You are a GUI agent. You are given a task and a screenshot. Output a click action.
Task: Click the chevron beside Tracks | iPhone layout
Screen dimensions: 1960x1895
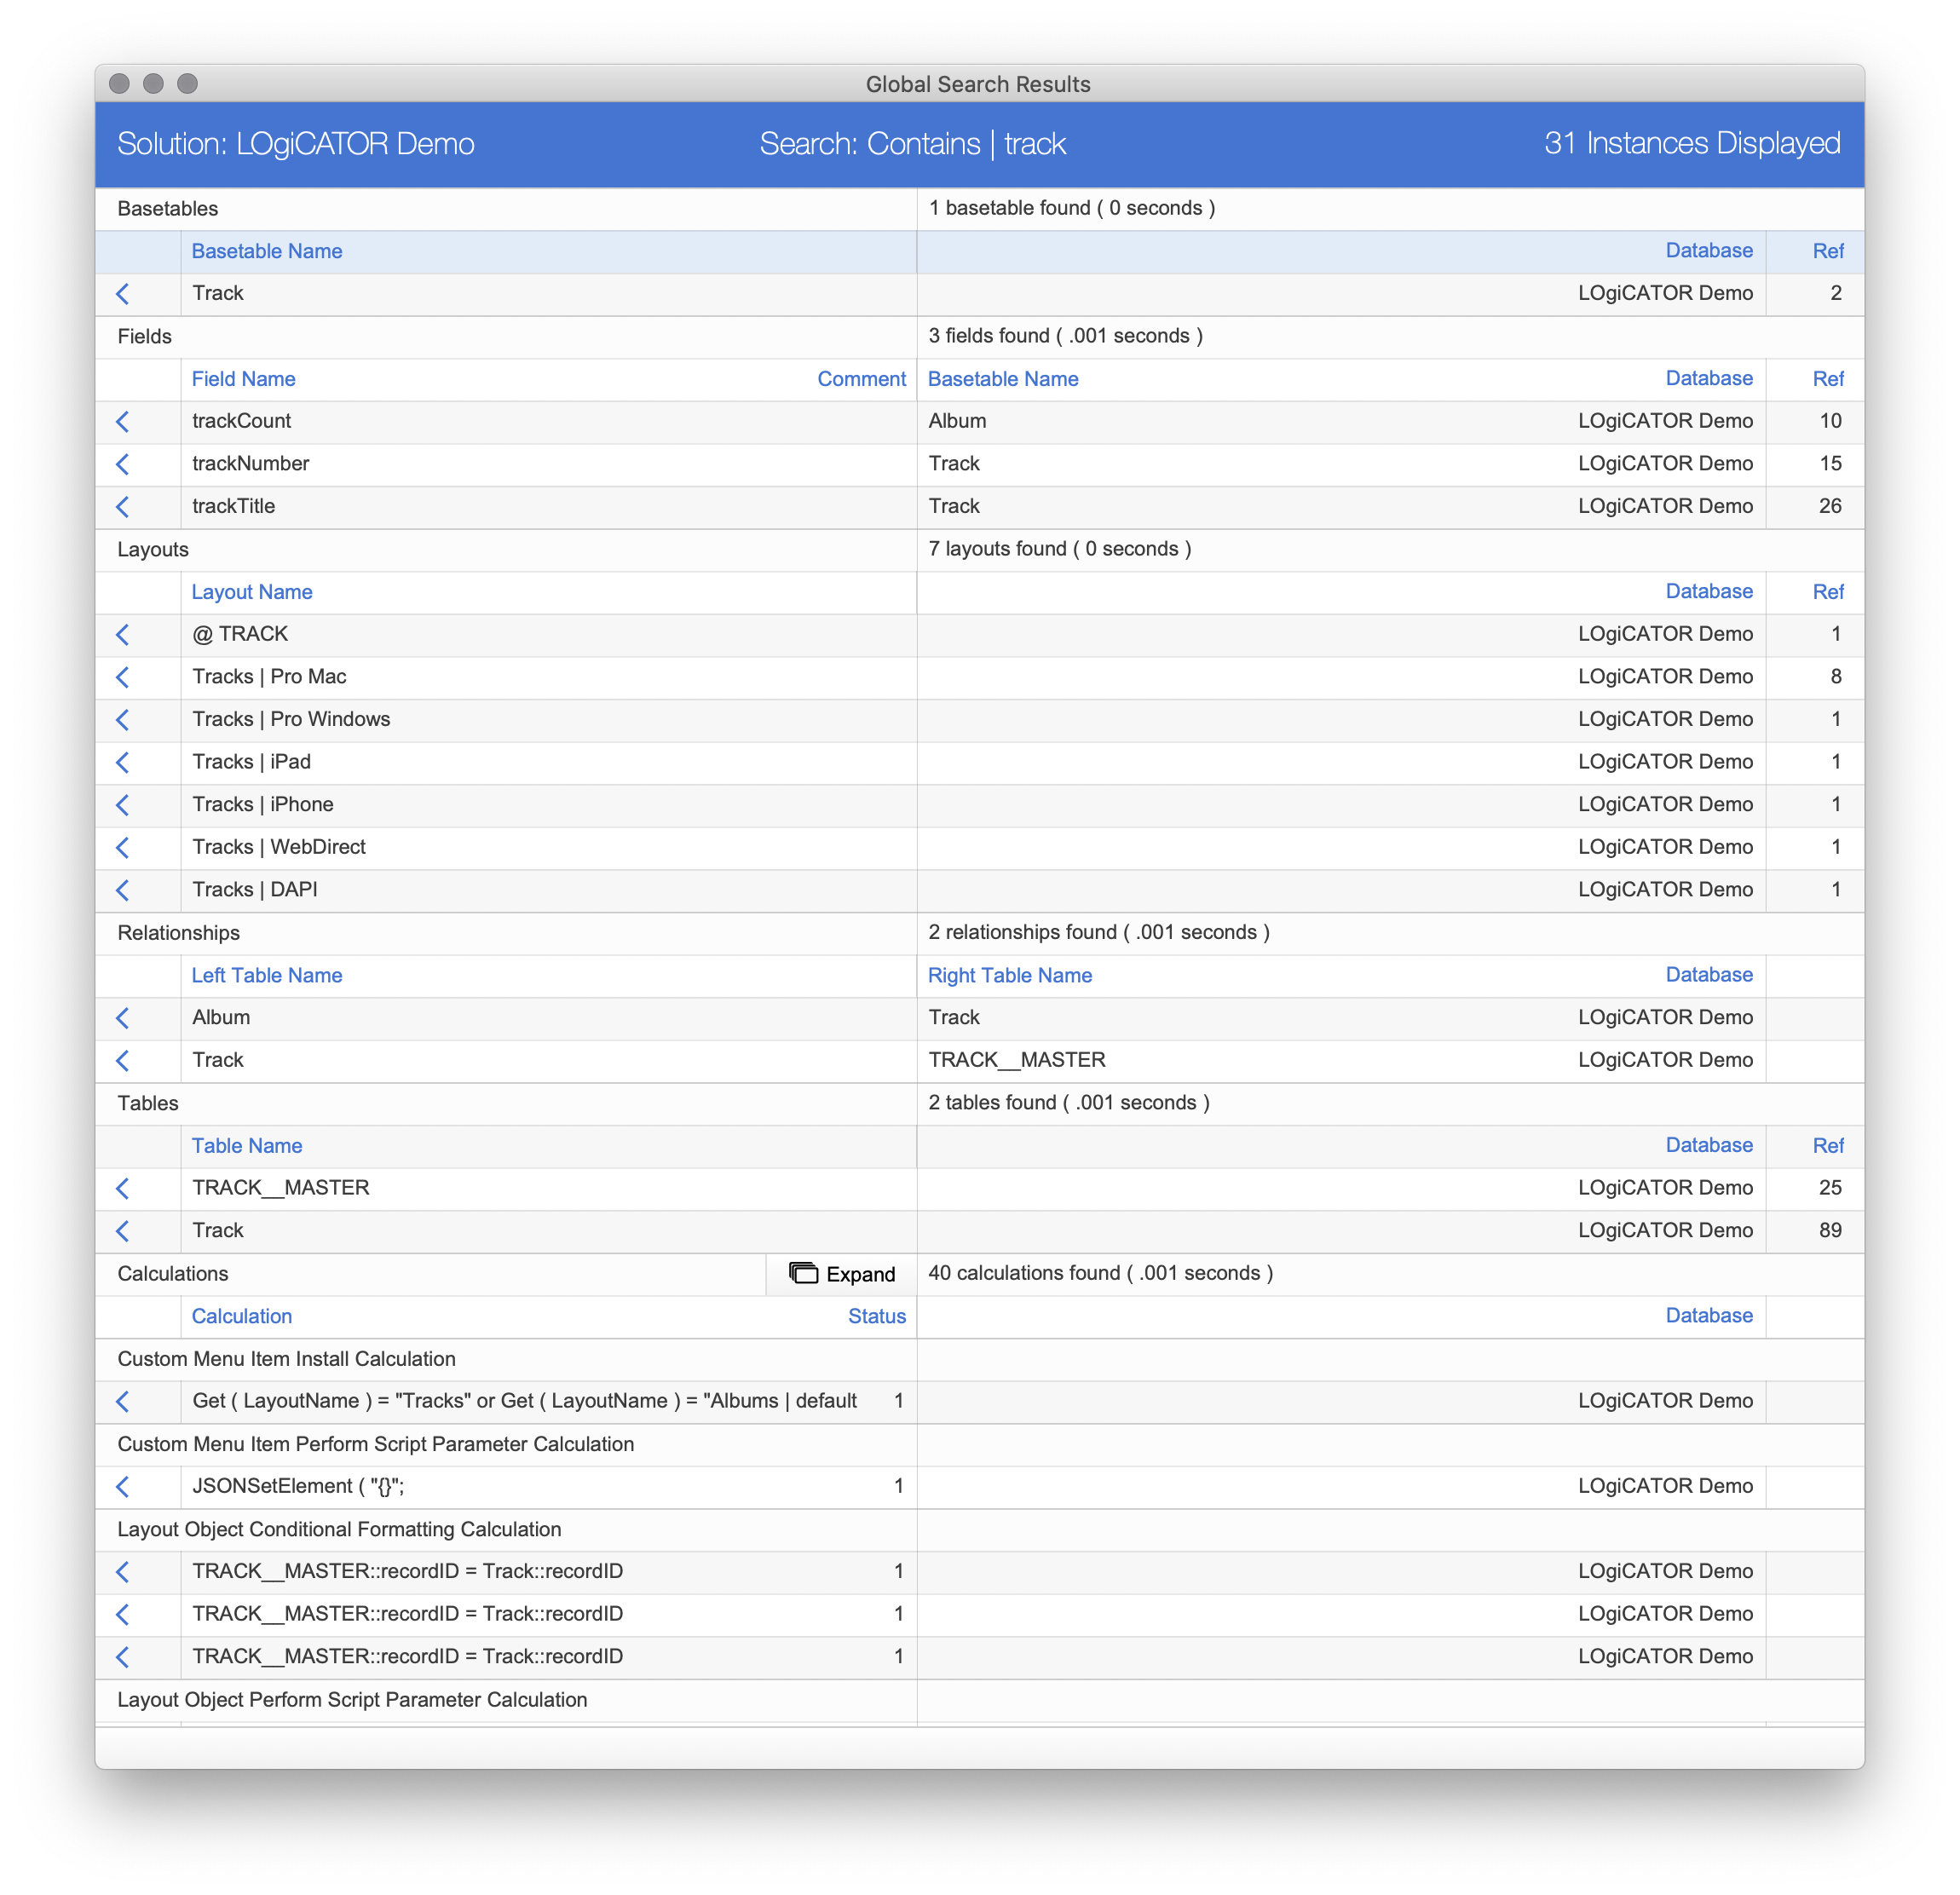(123, 804)
